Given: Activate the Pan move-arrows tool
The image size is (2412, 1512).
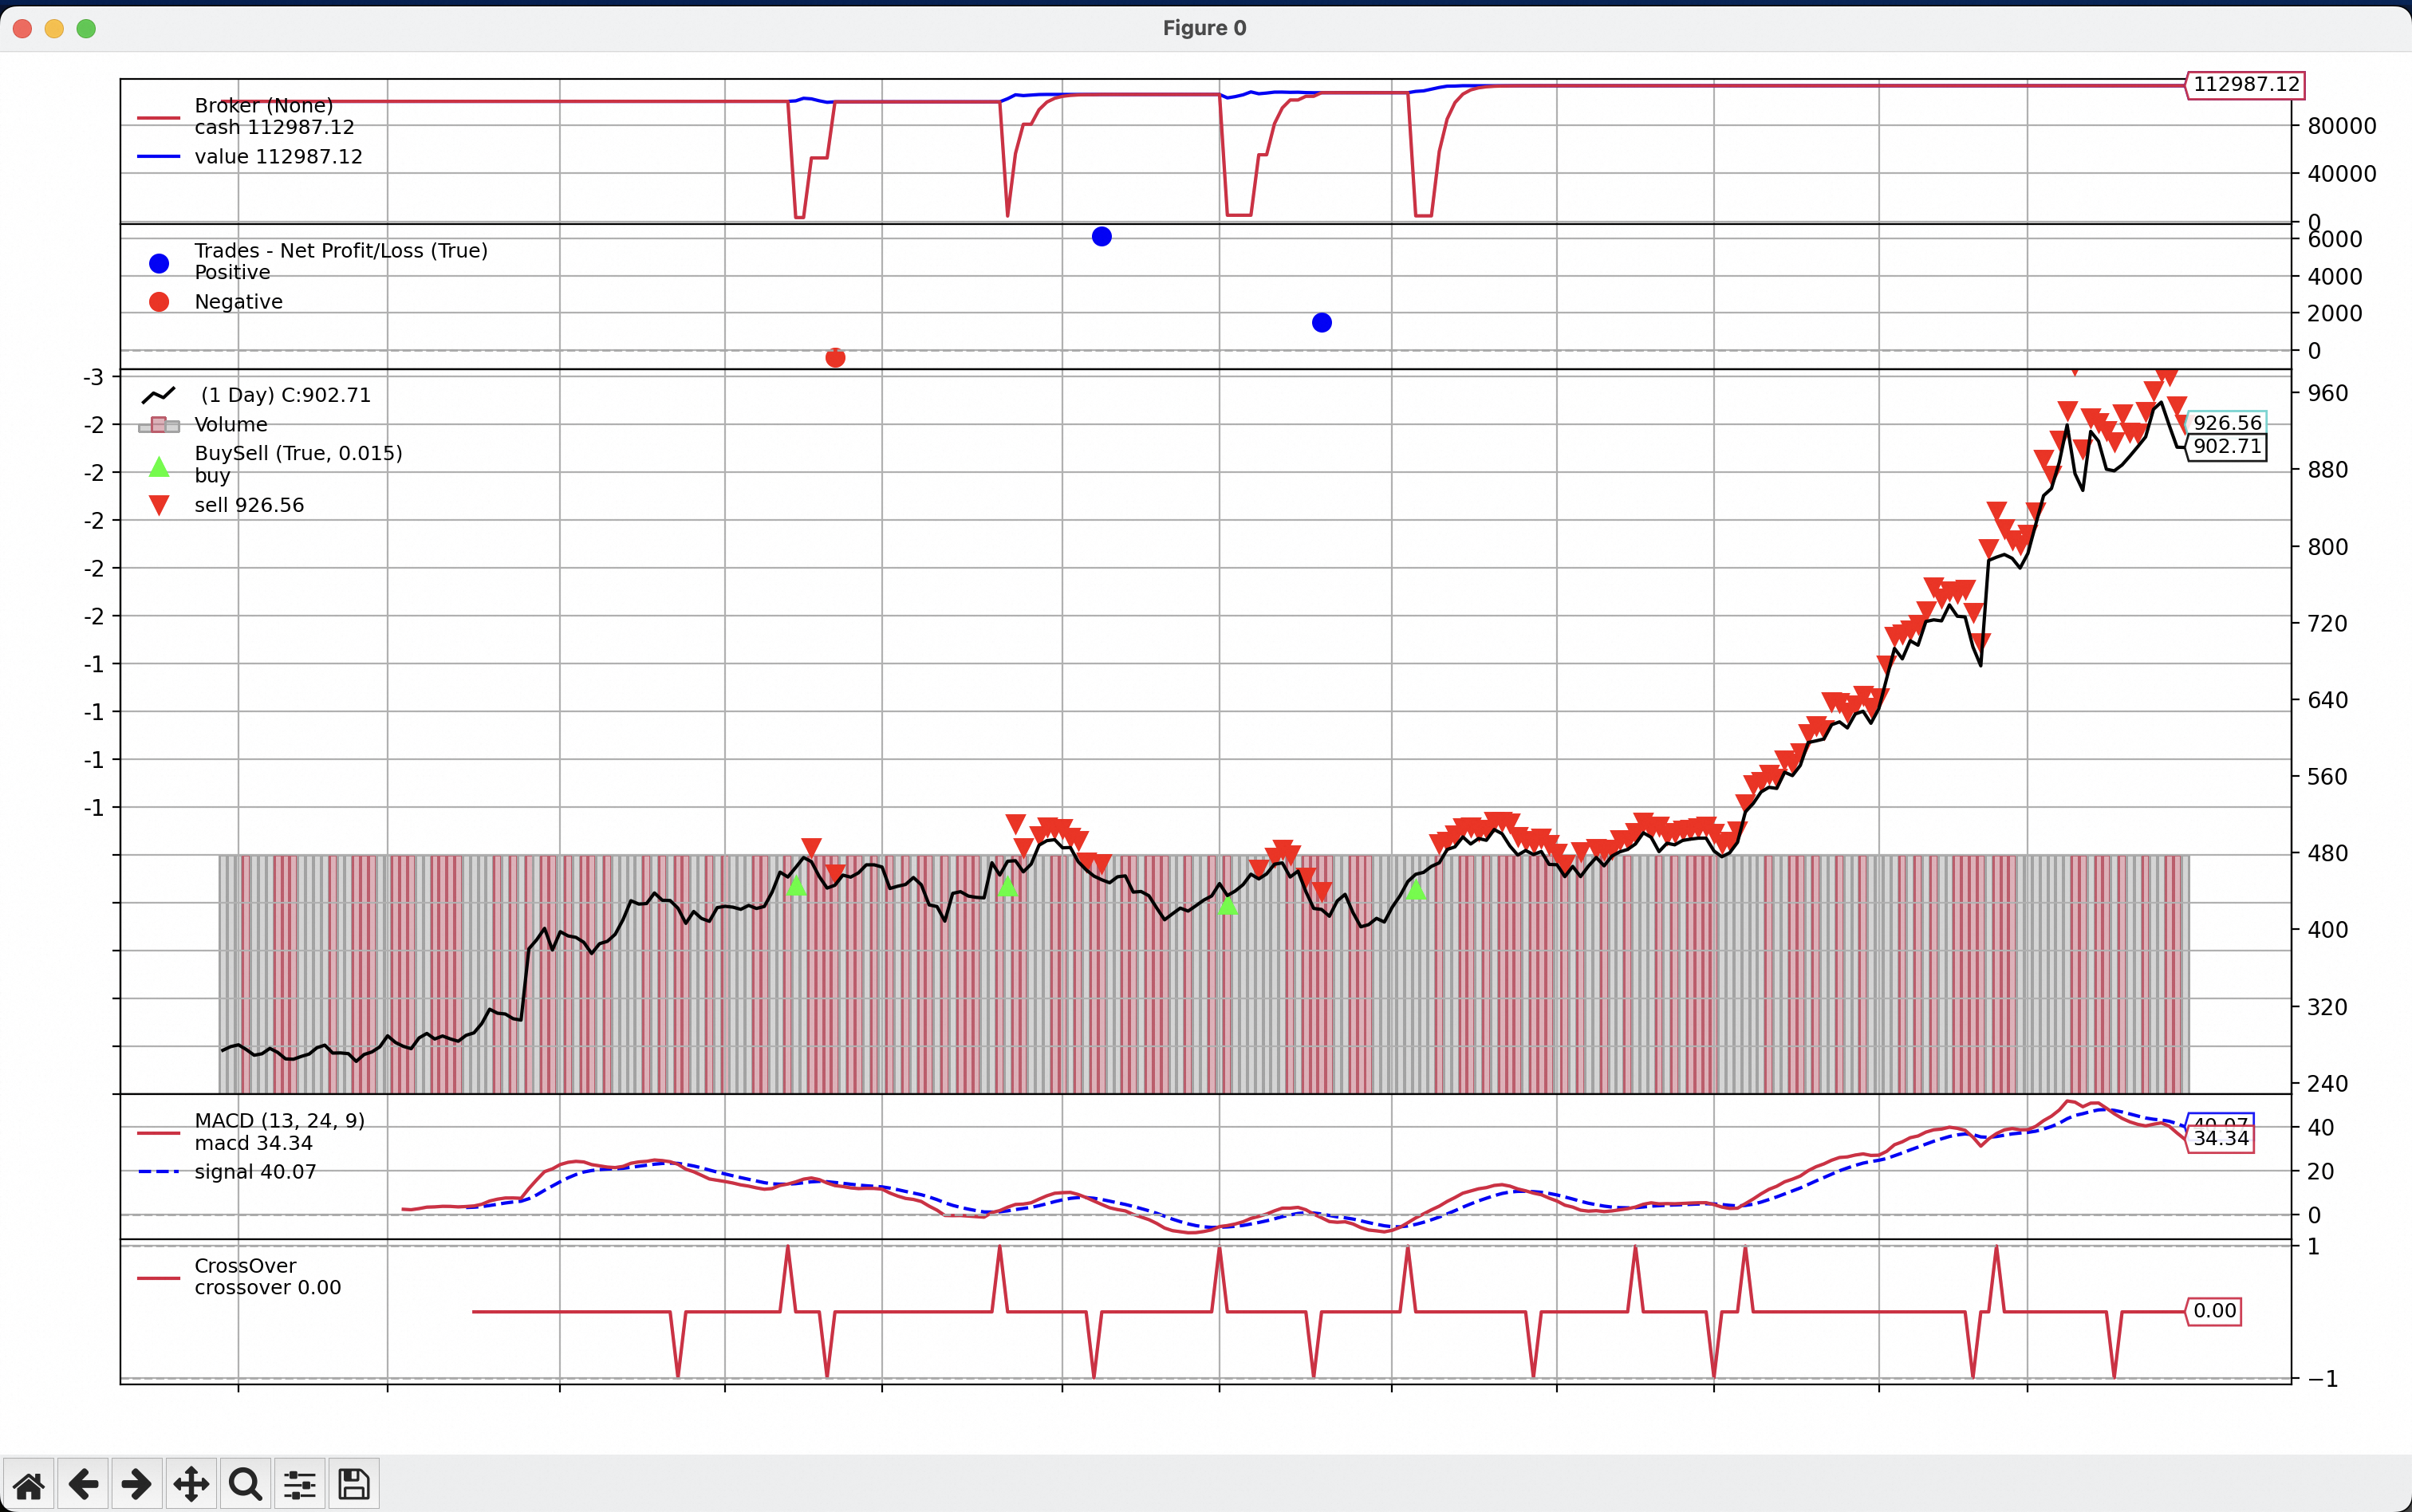Looking at the screenshot, I should pyautogui.click(x=191, y=1484).
